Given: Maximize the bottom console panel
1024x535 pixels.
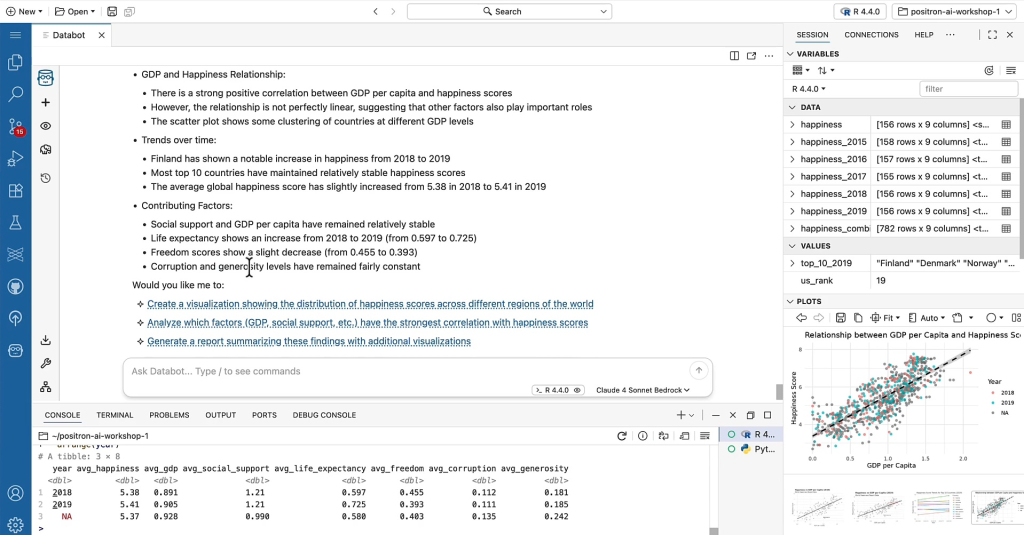Looking at the screenshot, I should [x=767, y=415].
